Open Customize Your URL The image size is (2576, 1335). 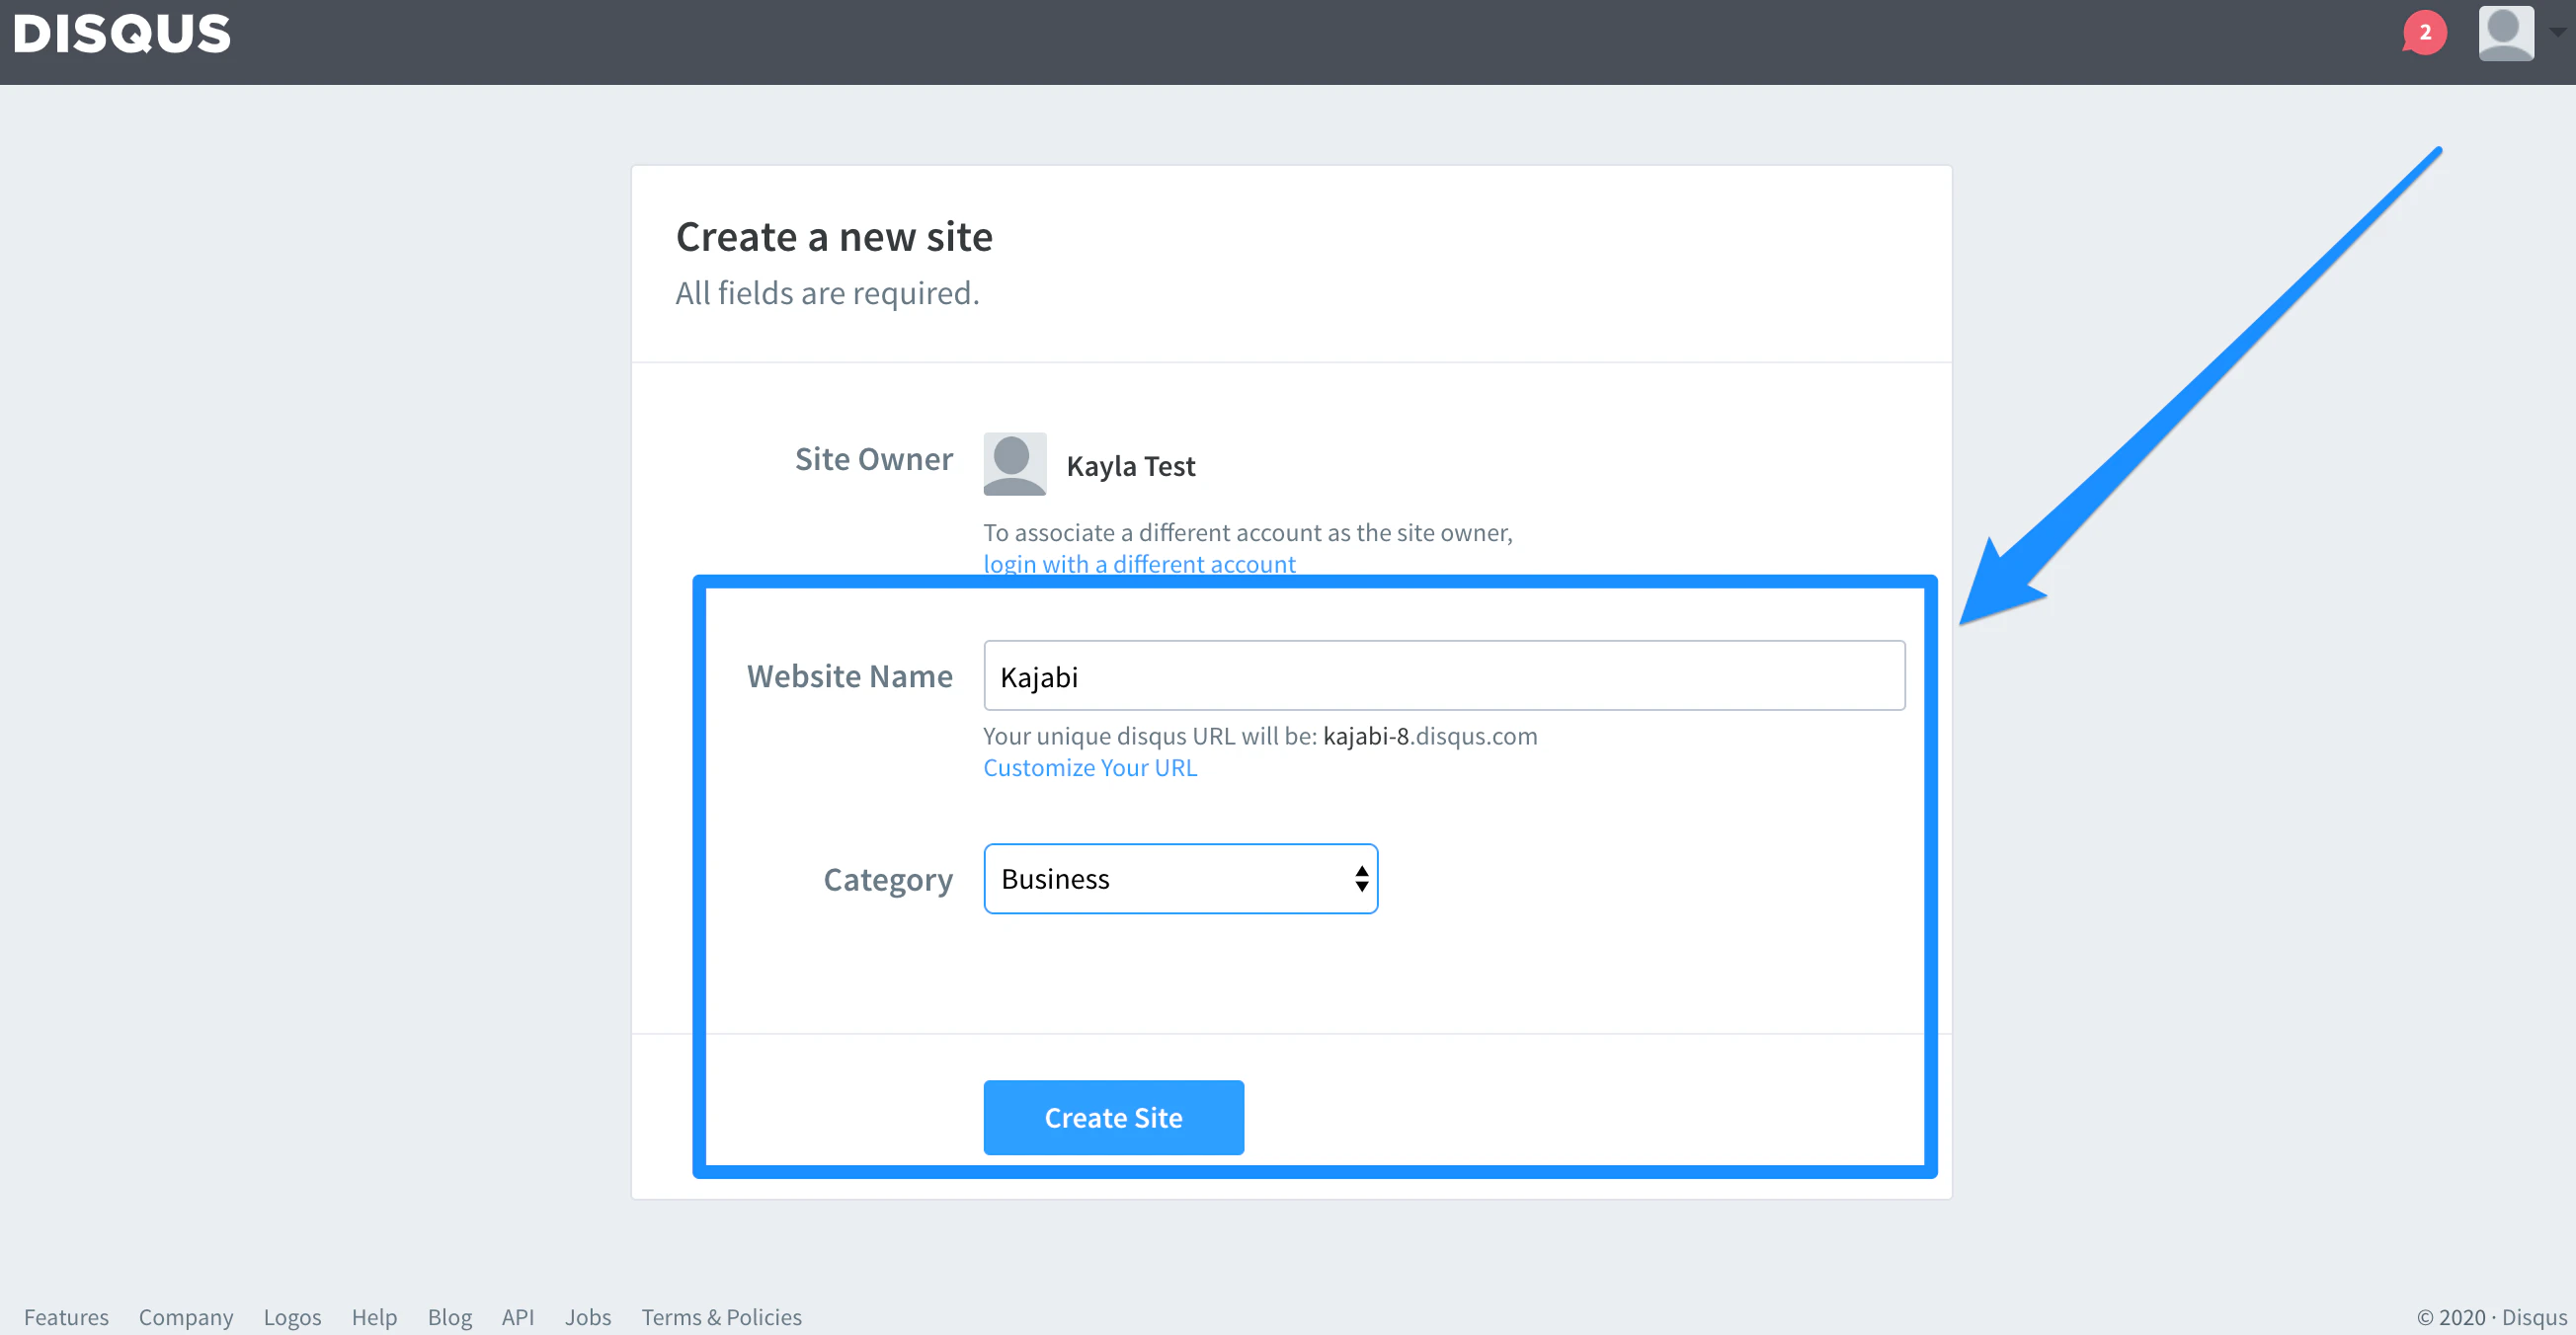tap(1090, 767)
